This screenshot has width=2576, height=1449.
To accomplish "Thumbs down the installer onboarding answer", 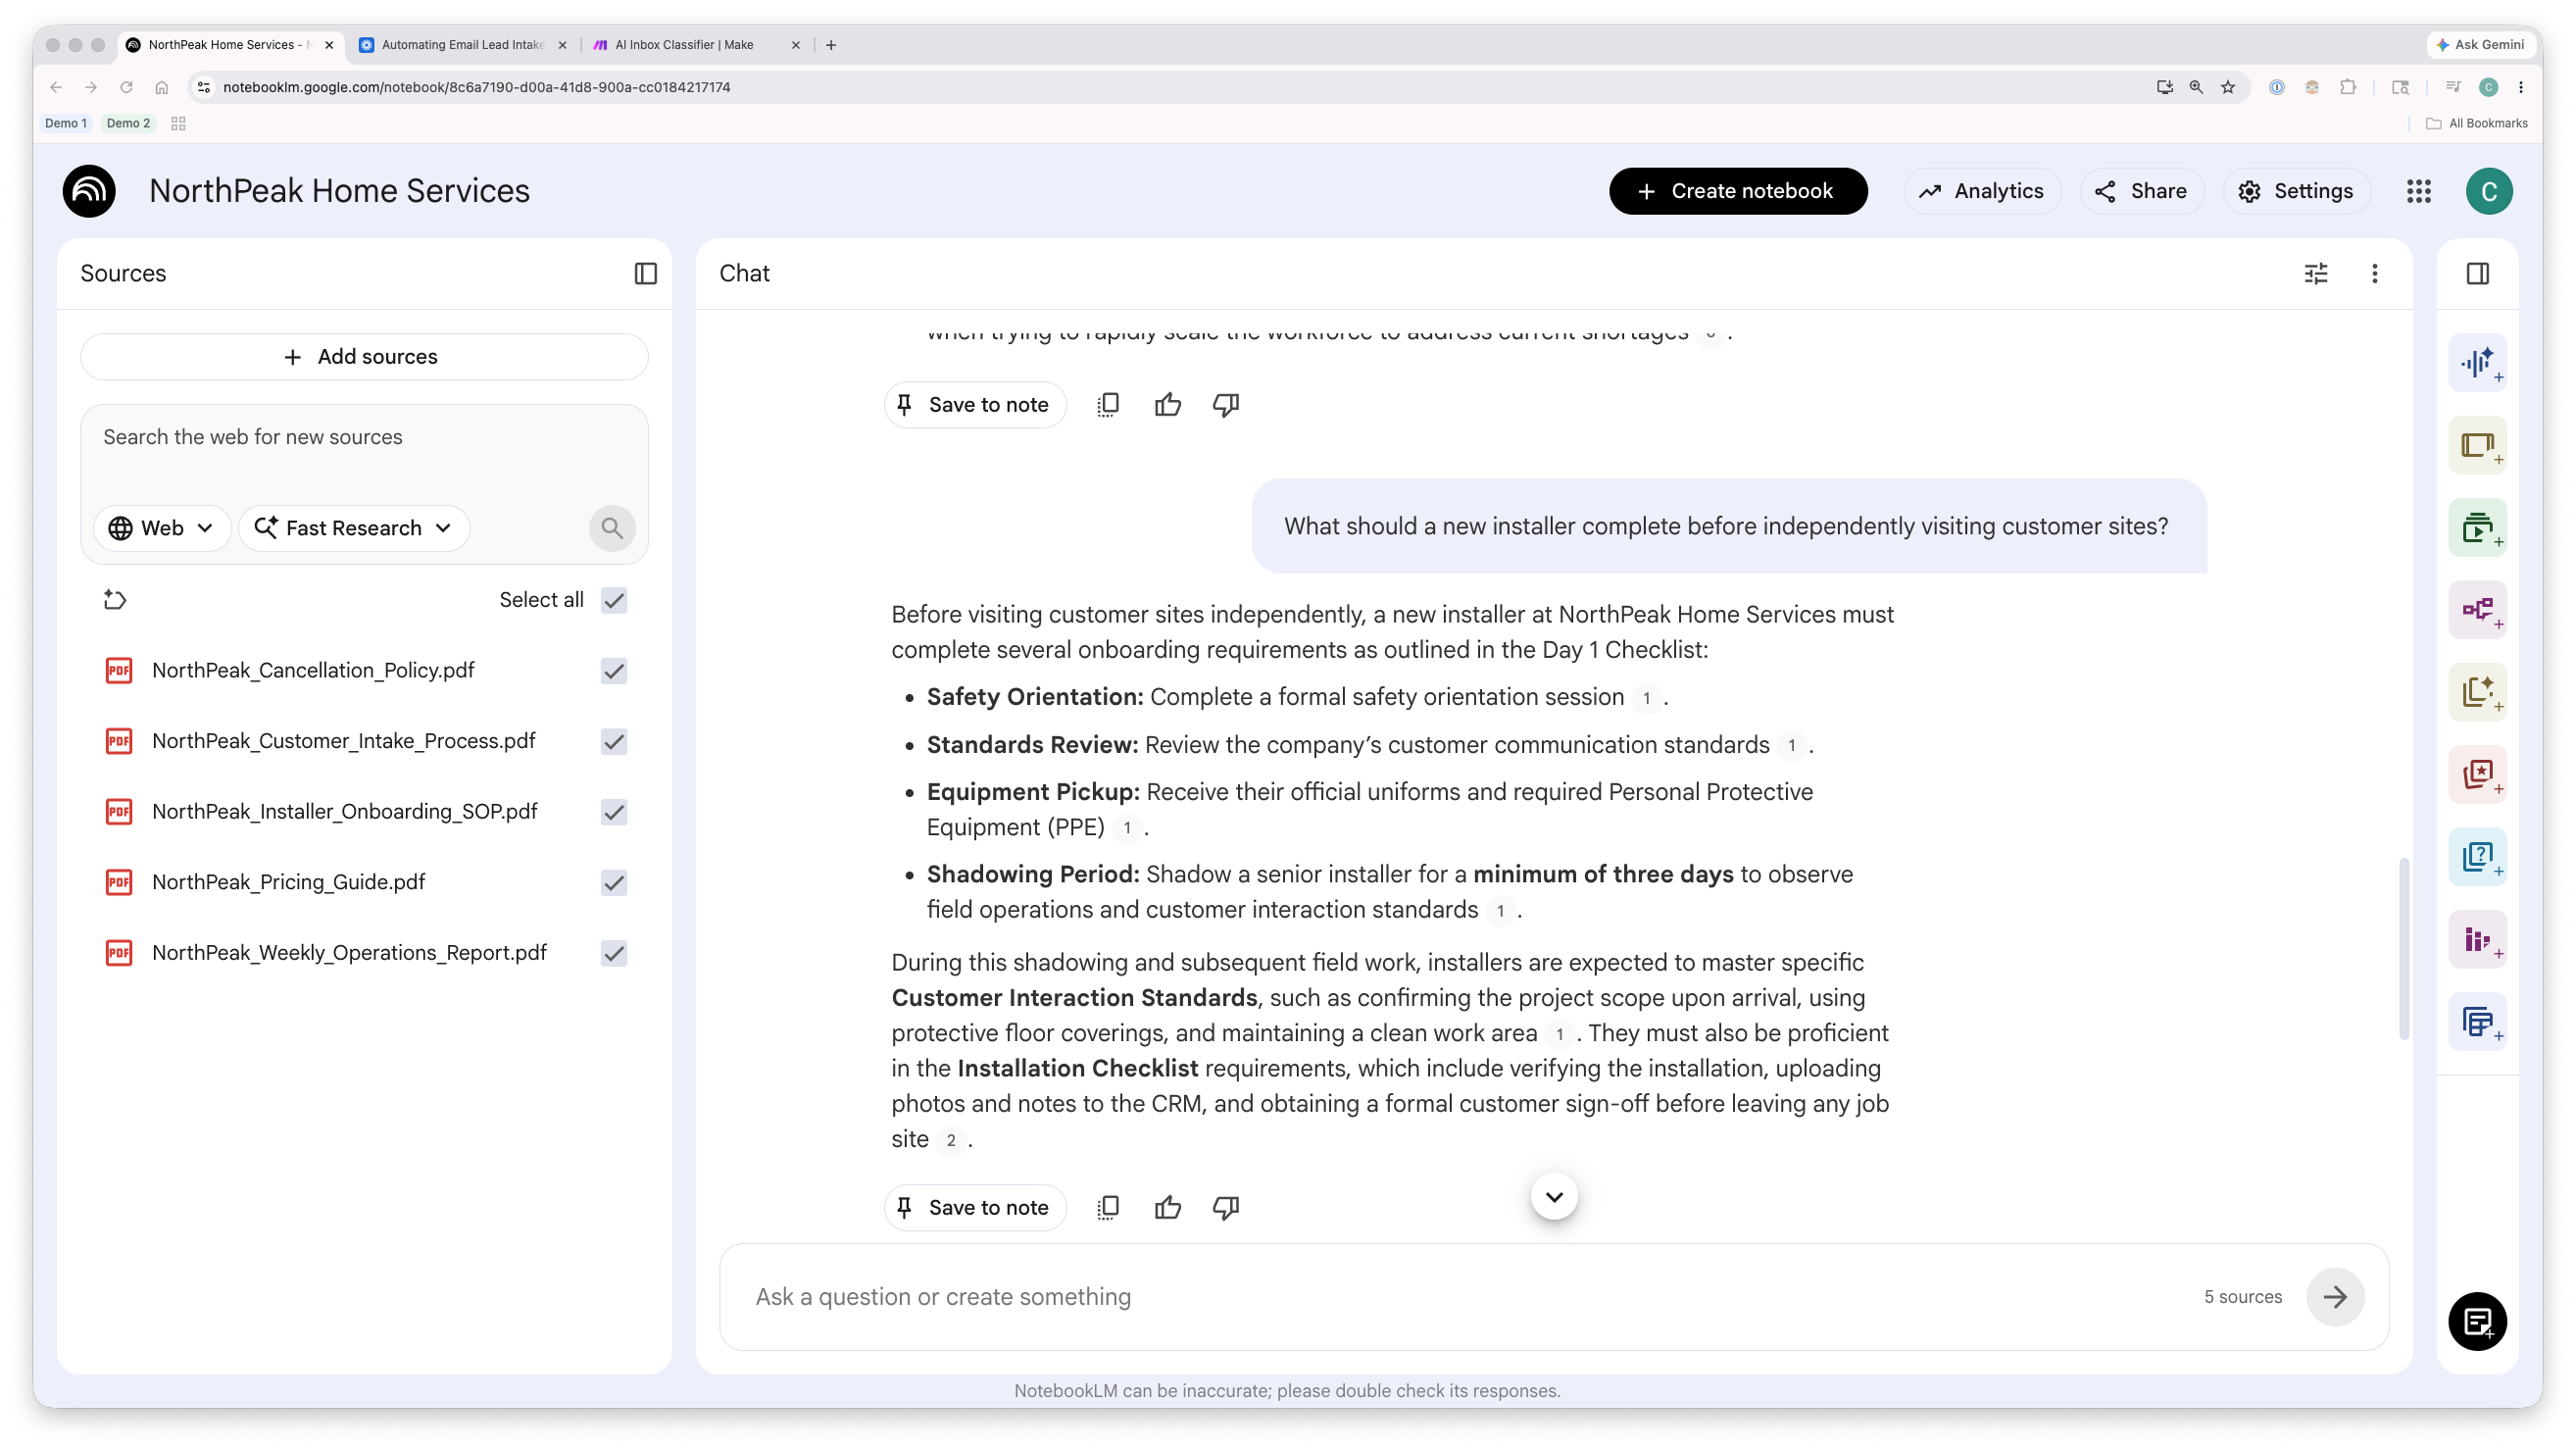I will tap(1226, 1207).
